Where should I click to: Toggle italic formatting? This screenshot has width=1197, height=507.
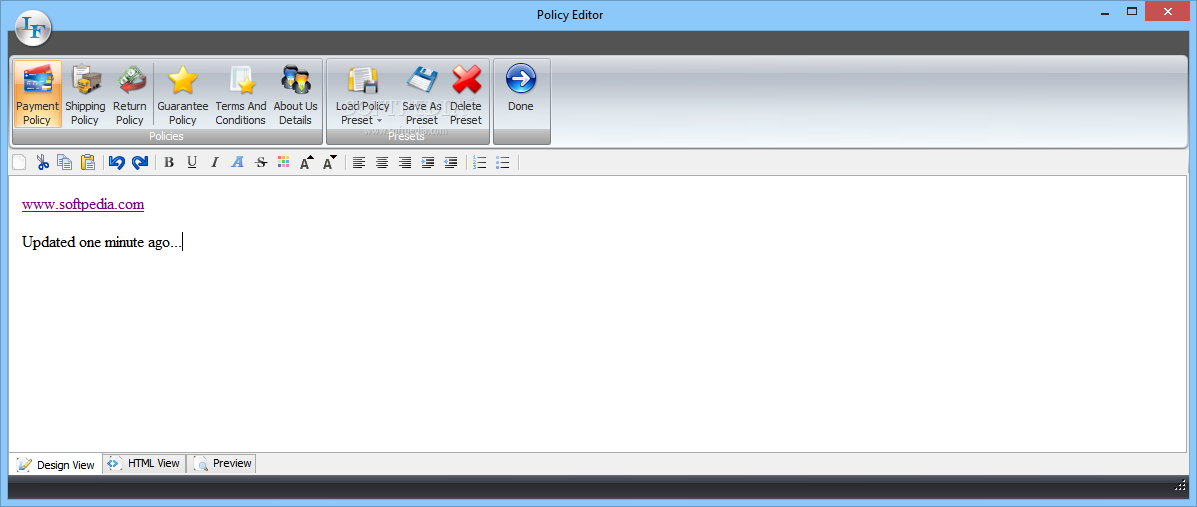pos(215,162)
